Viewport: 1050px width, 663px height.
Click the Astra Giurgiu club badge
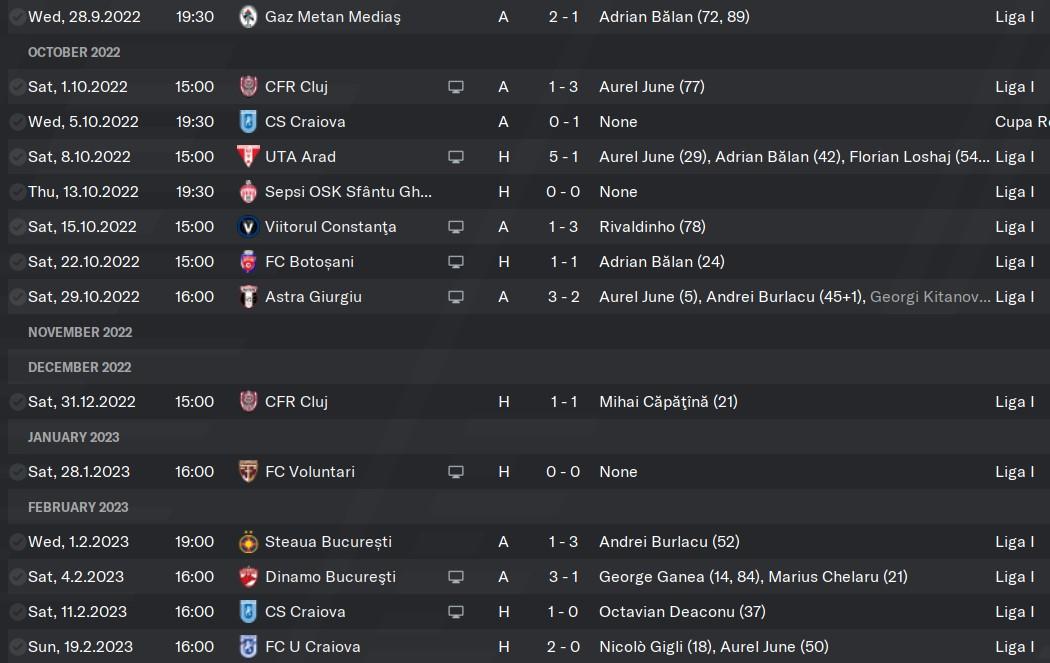248,297
